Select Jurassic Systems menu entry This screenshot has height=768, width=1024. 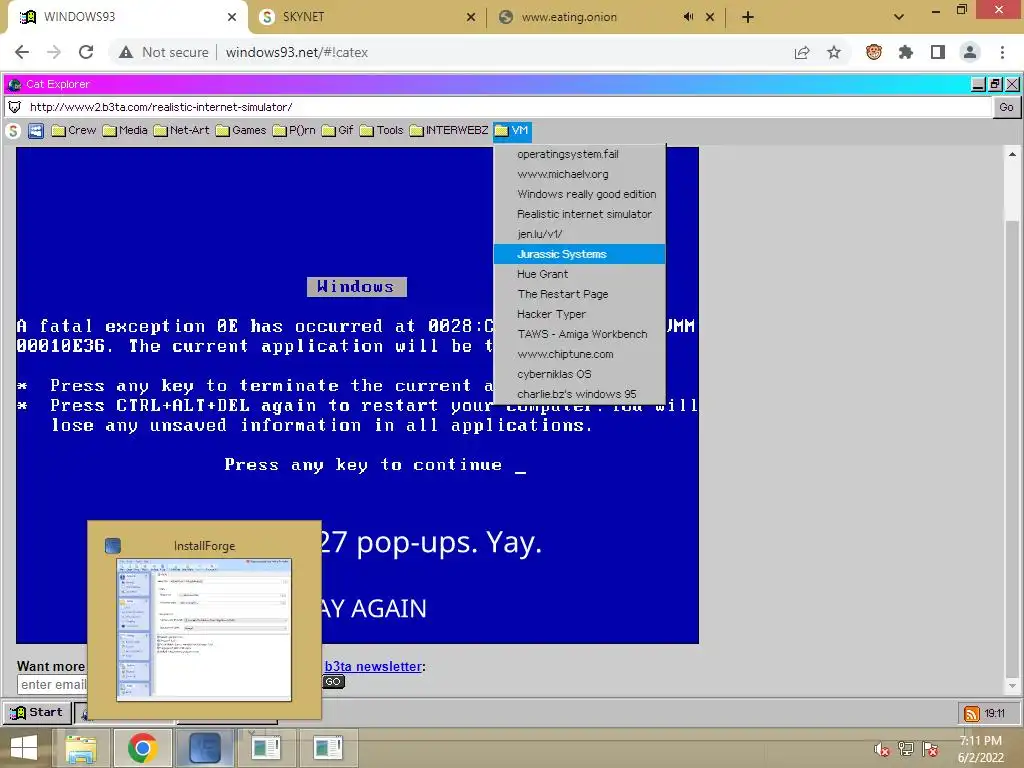point(579,254)
